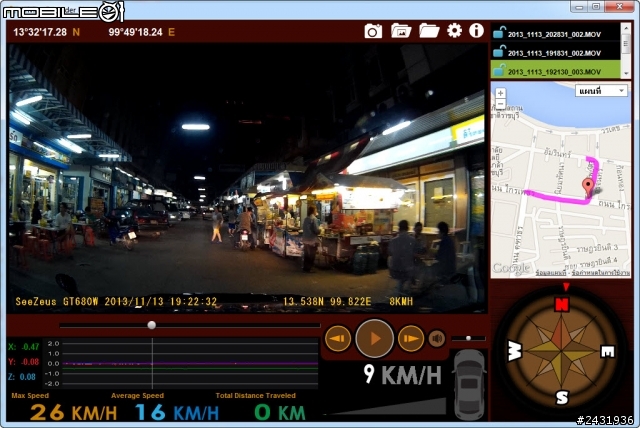Select file 2013_1113_202831_002.MOV

pyautogui.click(x=556, y=33)
